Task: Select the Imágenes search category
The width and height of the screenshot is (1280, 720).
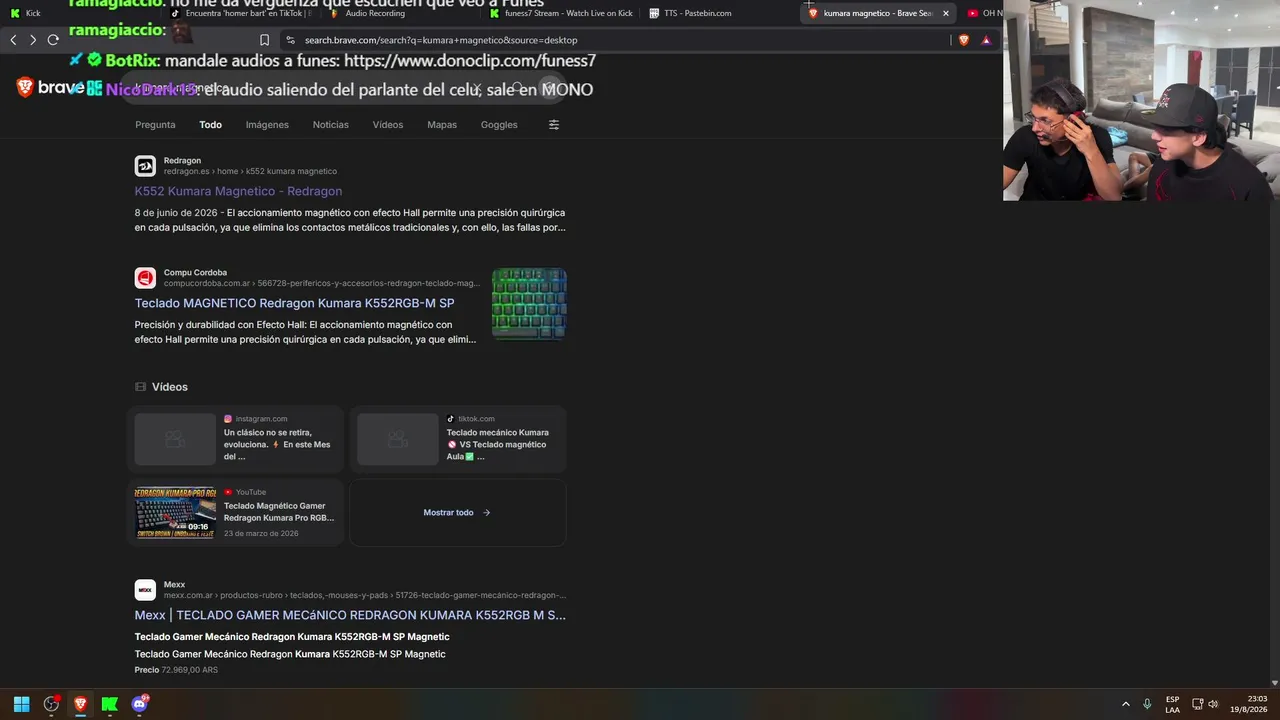Action: [267, 125]
